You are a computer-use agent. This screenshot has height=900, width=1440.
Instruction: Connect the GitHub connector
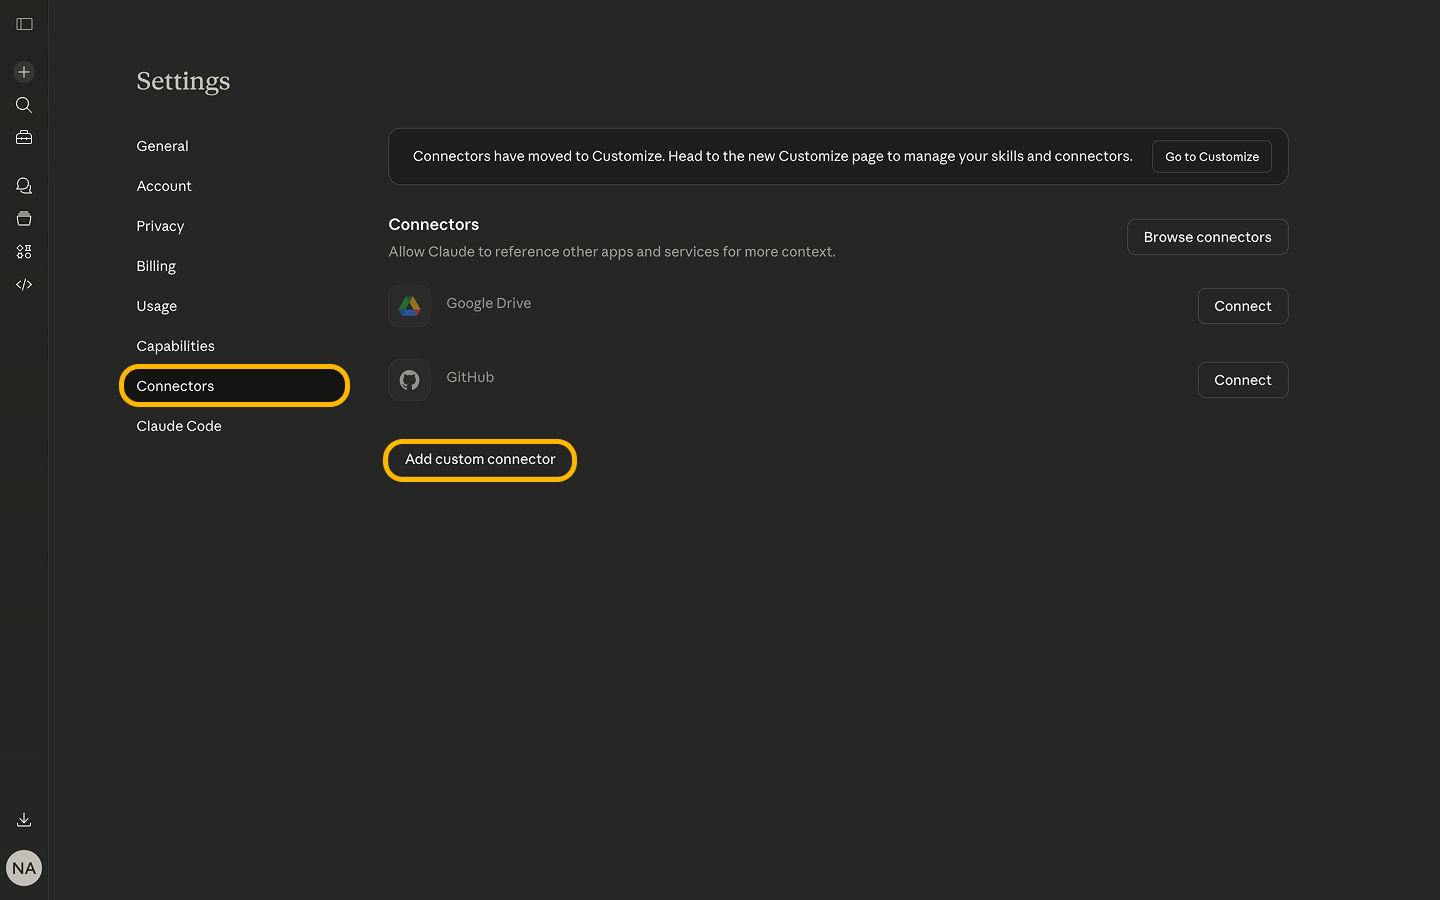coord(1242,380)
